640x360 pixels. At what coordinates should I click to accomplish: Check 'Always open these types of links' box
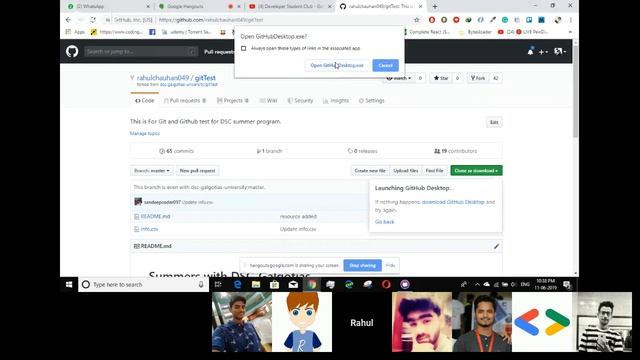click(244, 48)
